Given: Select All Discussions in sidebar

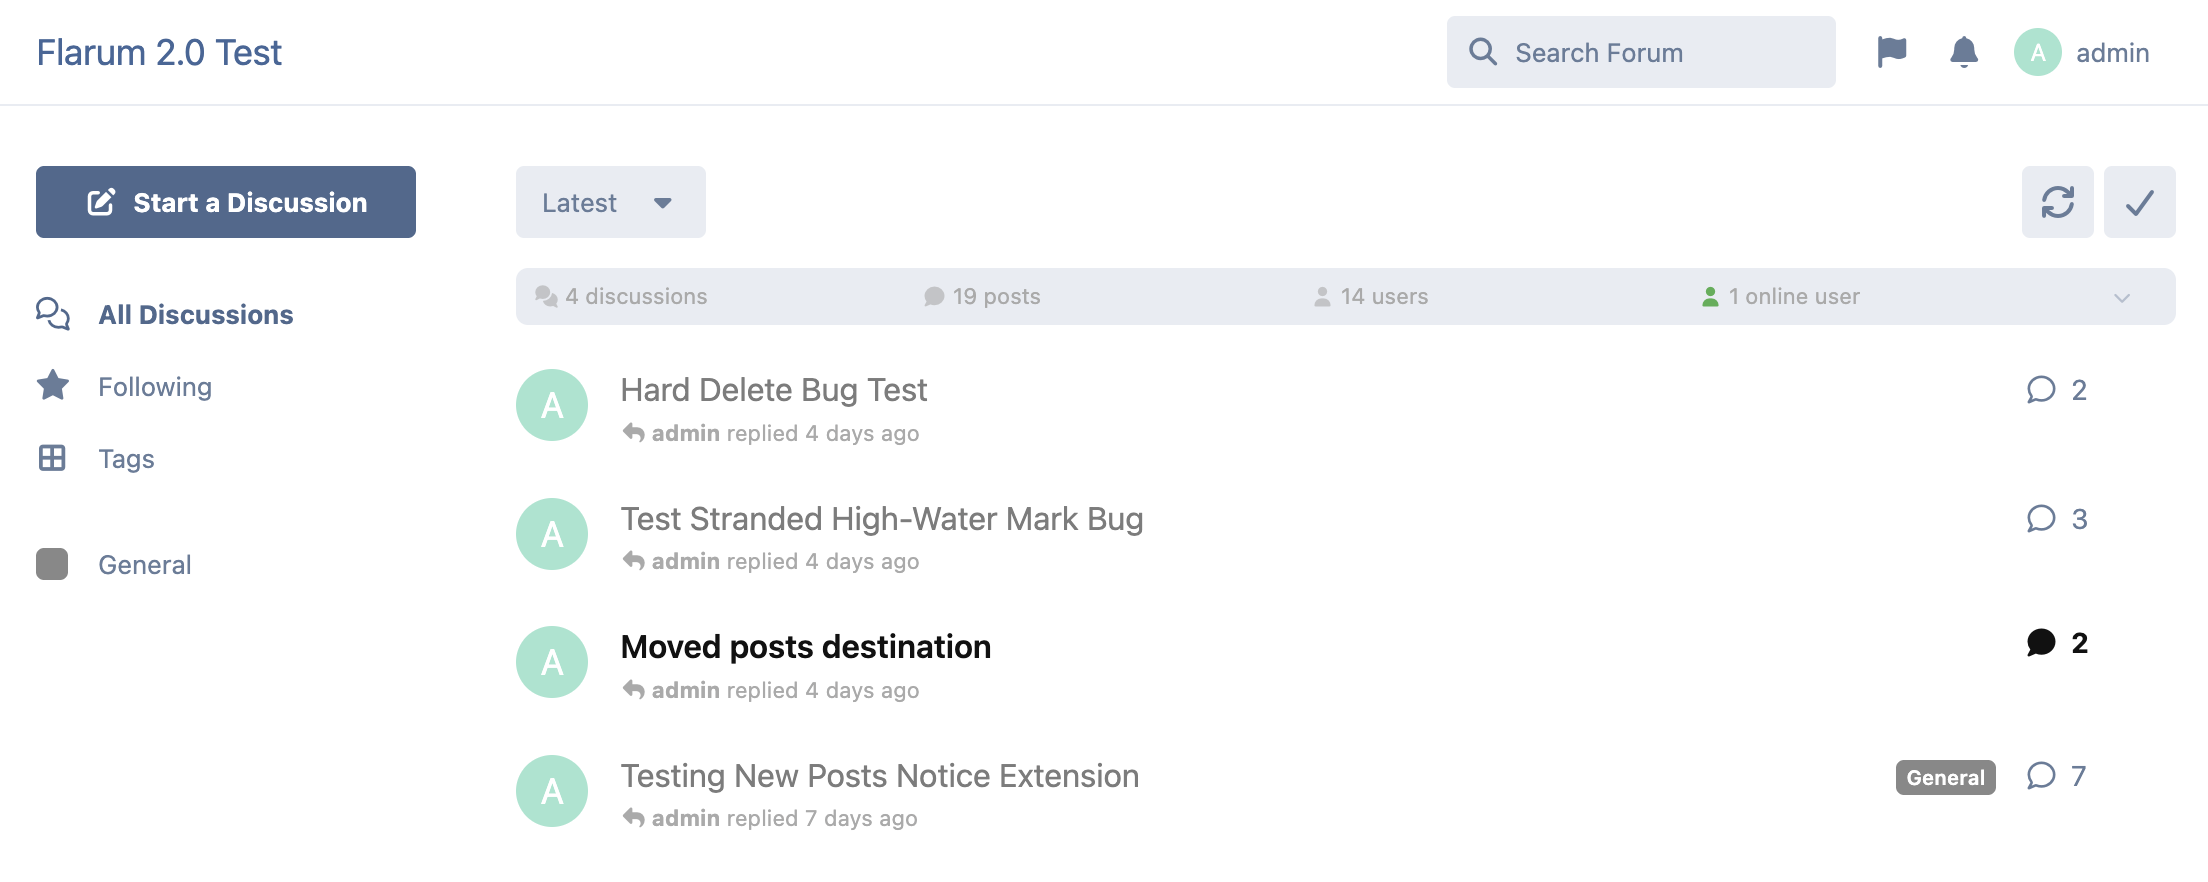Looking at the screenshot, I should click(195, 315).
